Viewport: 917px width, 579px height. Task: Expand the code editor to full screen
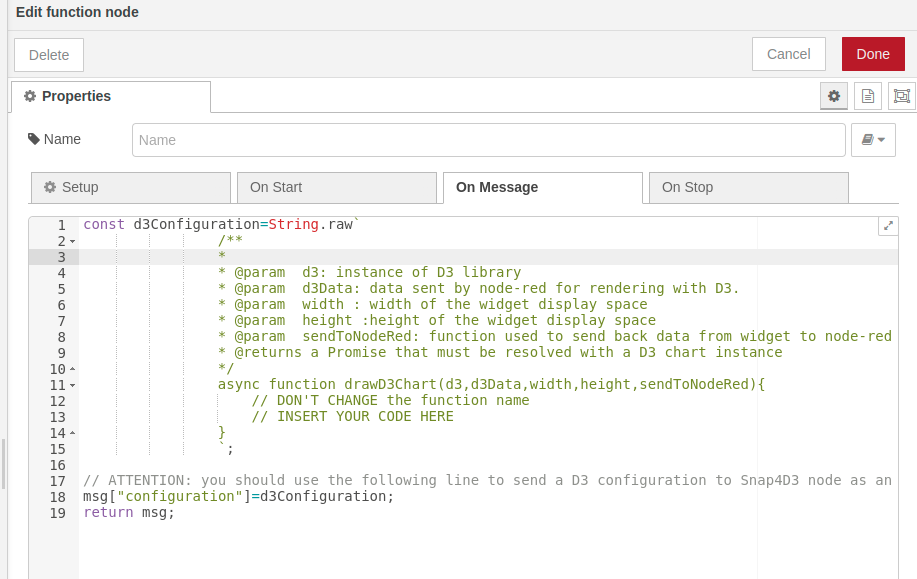[887, 226]
